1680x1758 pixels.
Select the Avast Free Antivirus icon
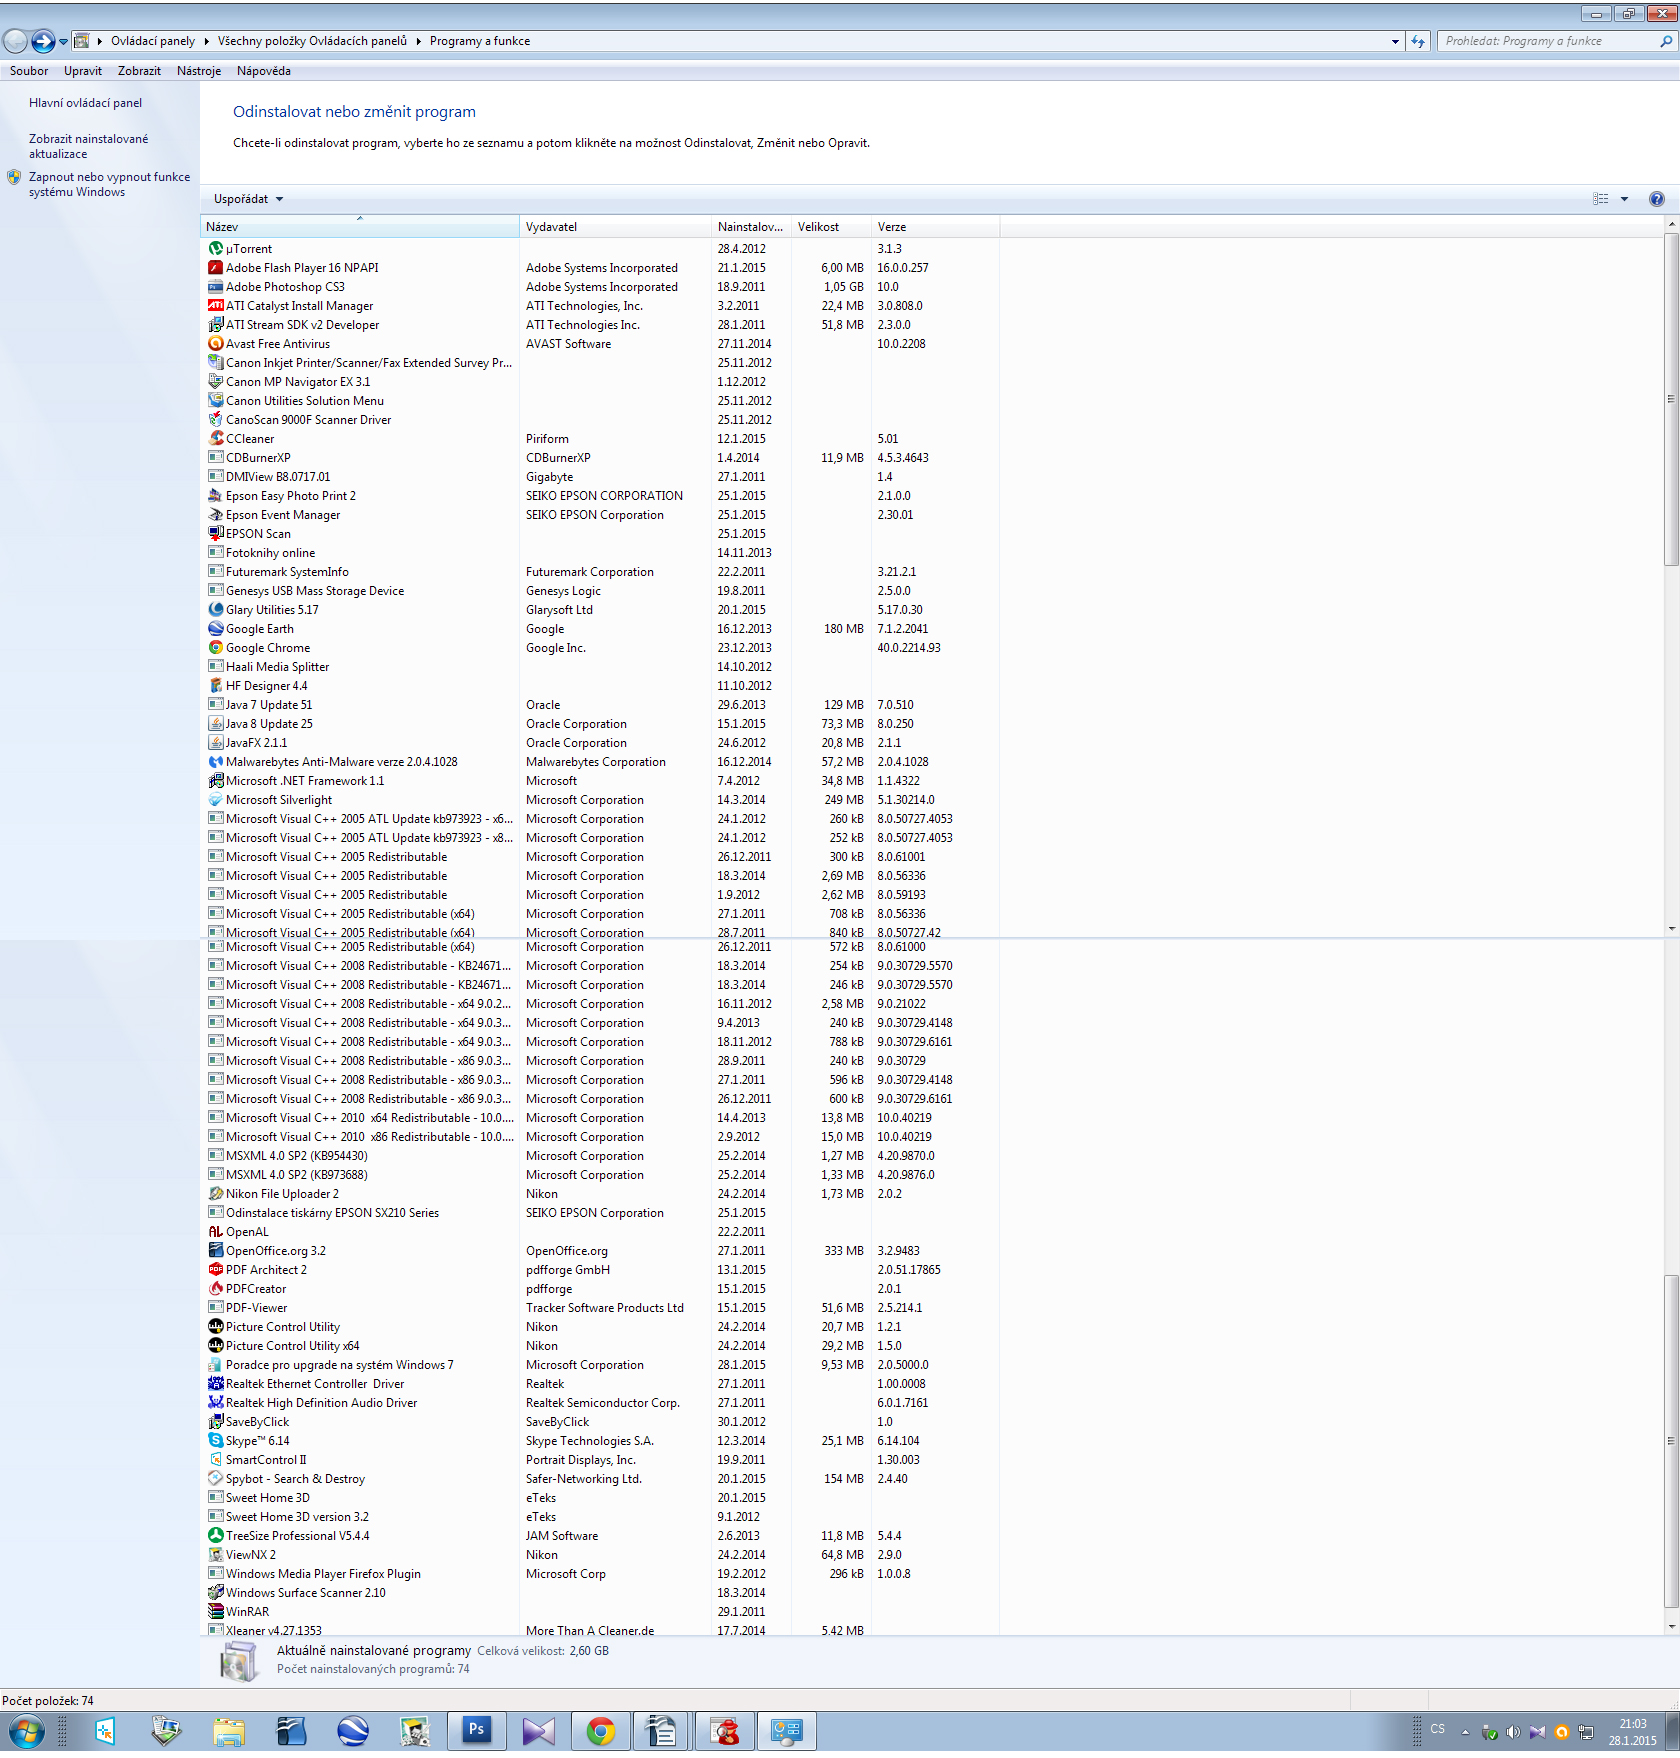[x=215, y=344]
